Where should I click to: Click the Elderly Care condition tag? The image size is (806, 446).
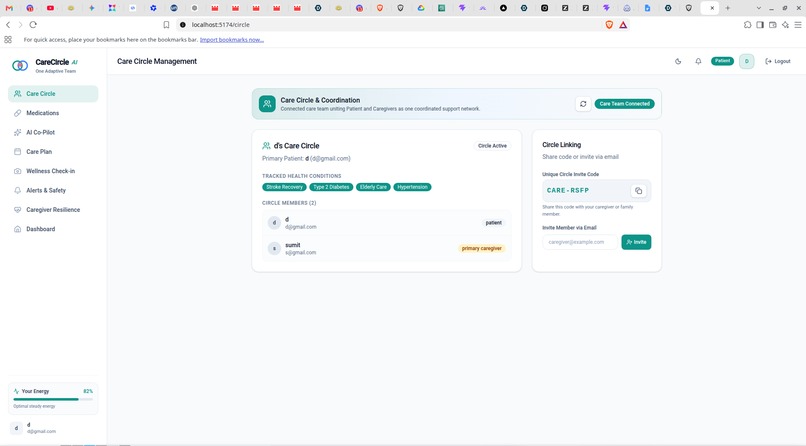click(373, 187)
